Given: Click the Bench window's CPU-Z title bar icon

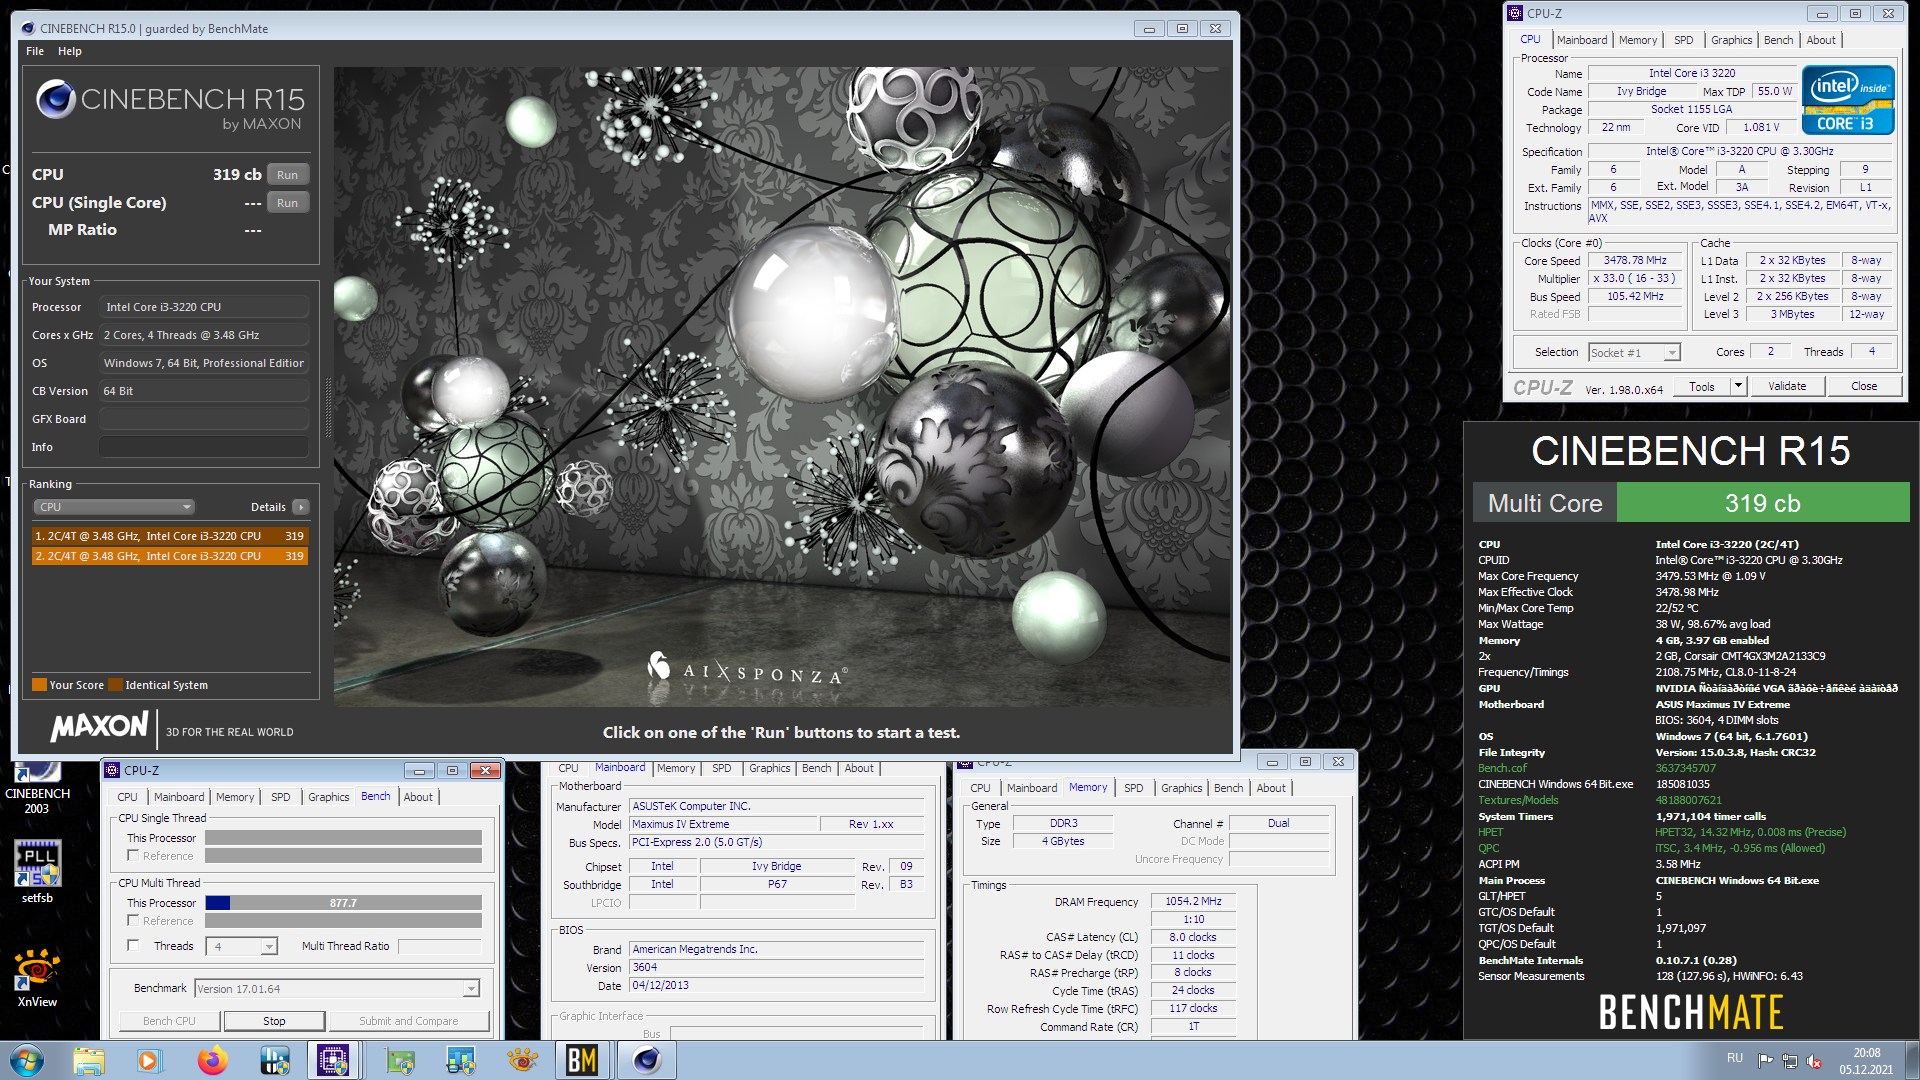Looking at the screenshot, I should click(x=113, y=770).
